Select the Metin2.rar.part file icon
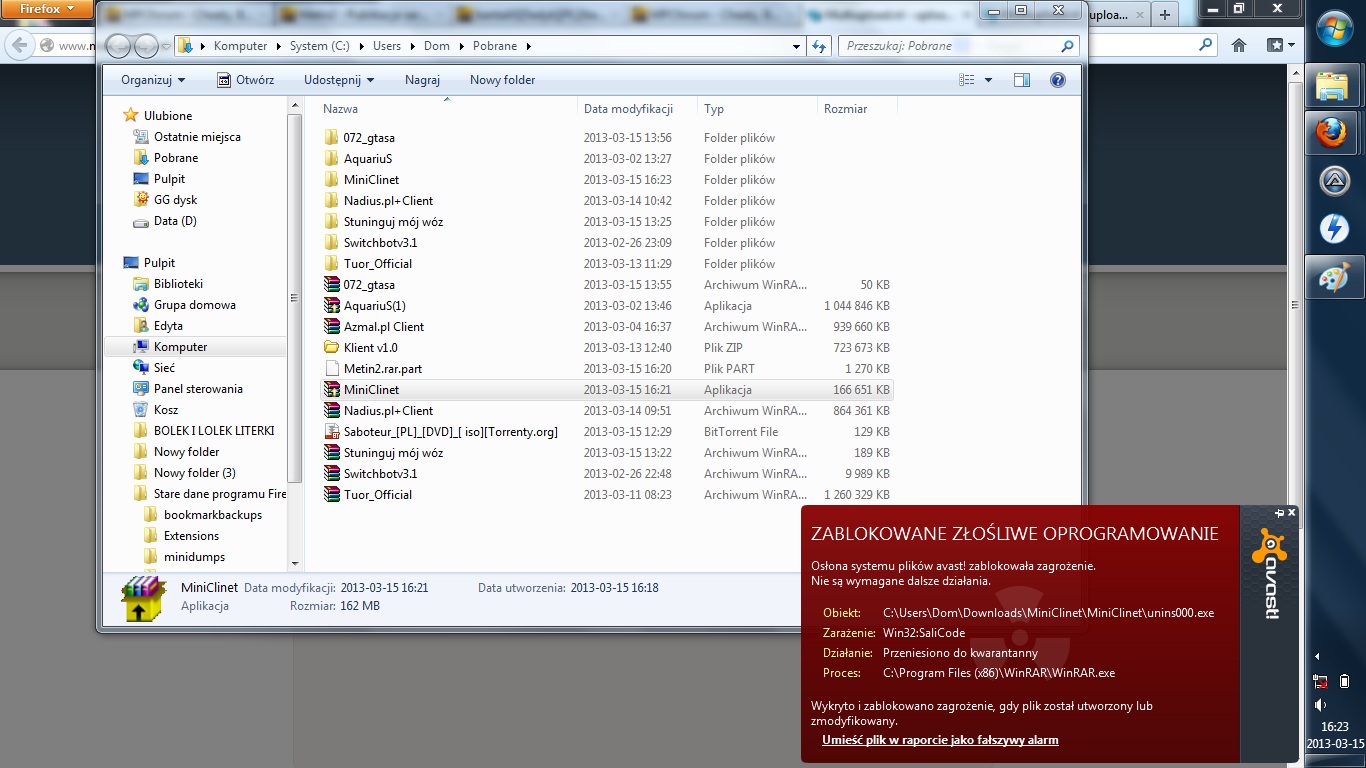 click(x=332, y=369)
